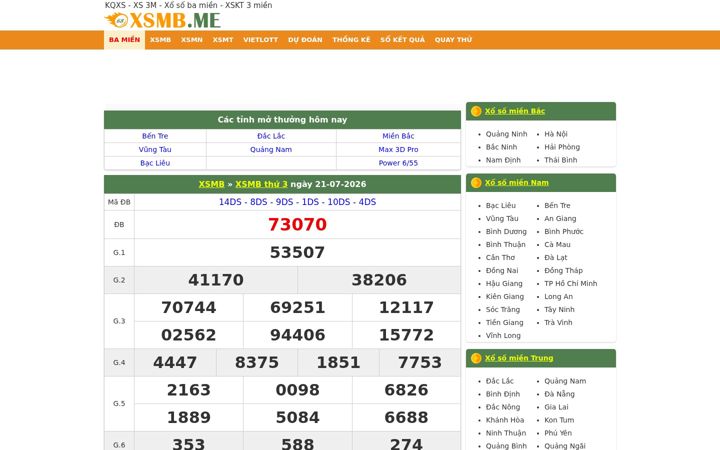Click the XSMB.ME site logo
Viewport: 720px width, 450px height.
pos(163,20)
